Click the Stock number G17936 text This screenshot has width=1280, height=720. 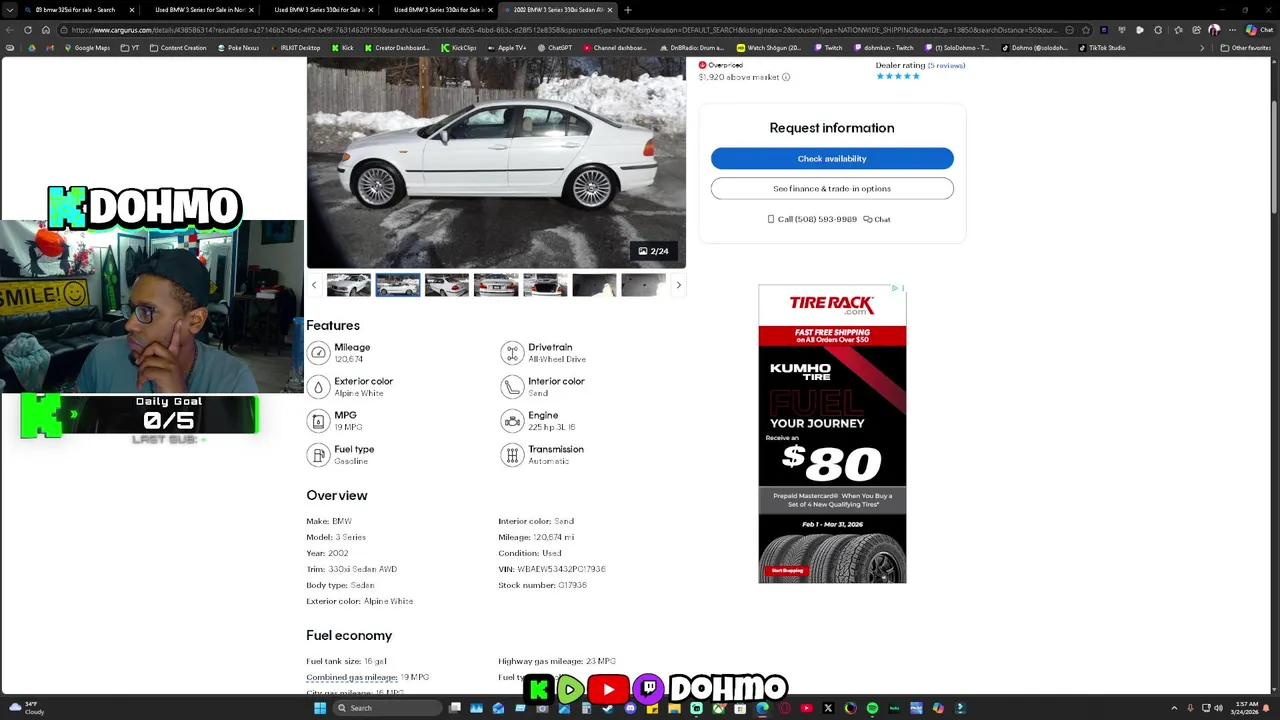tap(542, 585)
